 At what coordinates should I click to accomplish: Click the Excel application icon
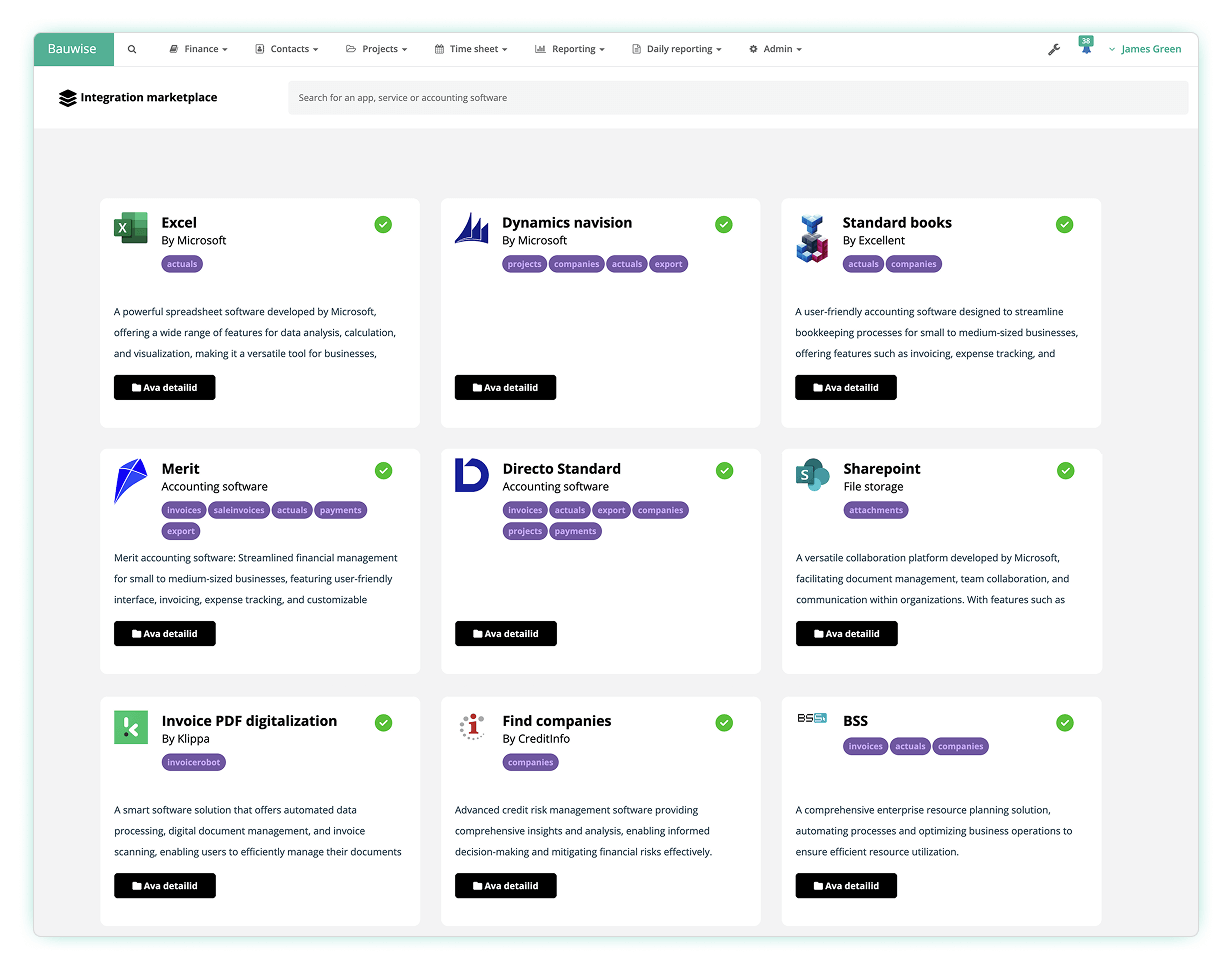[130, 230]
